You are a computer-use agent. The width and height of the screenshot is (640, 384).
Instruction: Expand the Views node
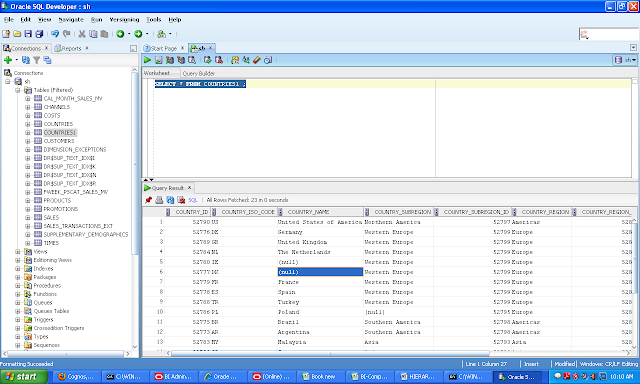tap(18, 252)
